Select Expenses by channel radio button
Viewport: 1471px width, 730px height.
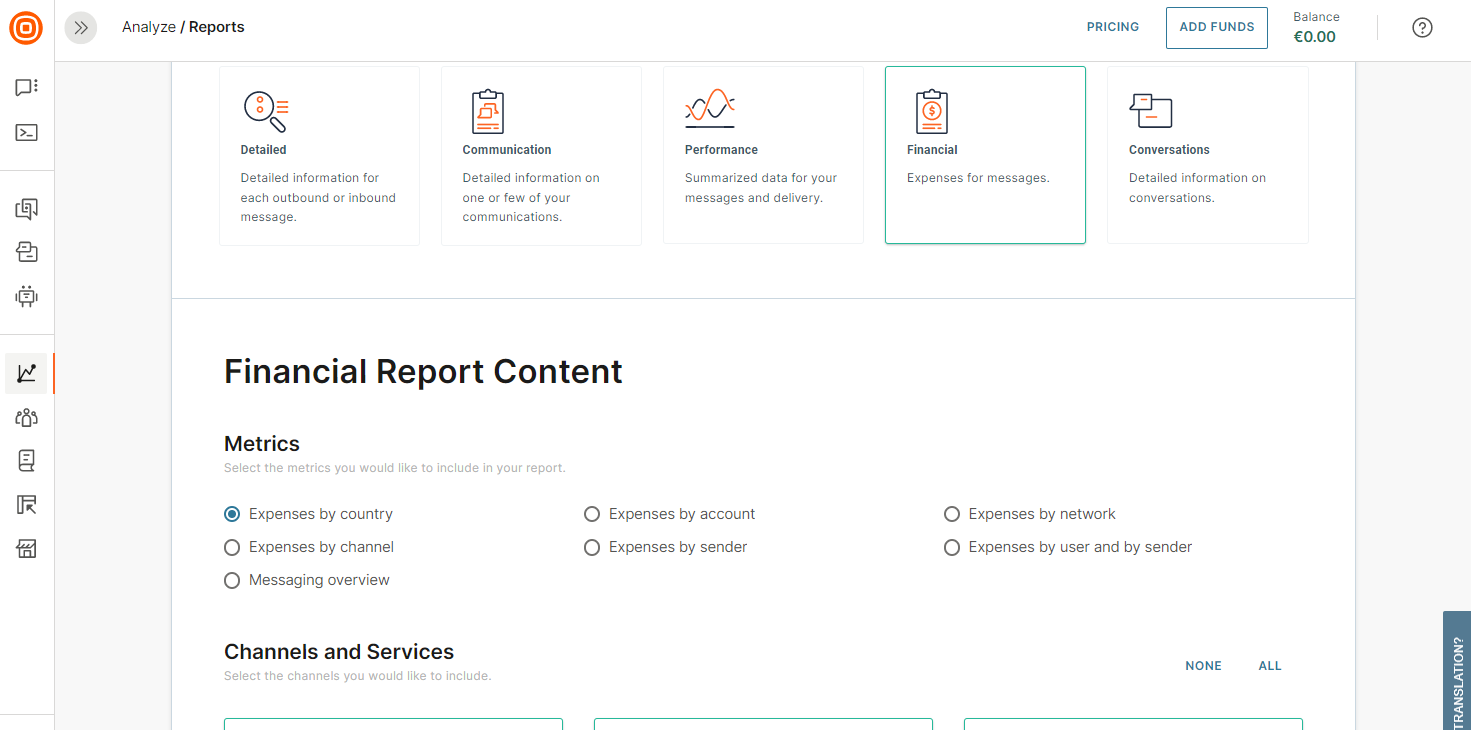pos(232,547)
